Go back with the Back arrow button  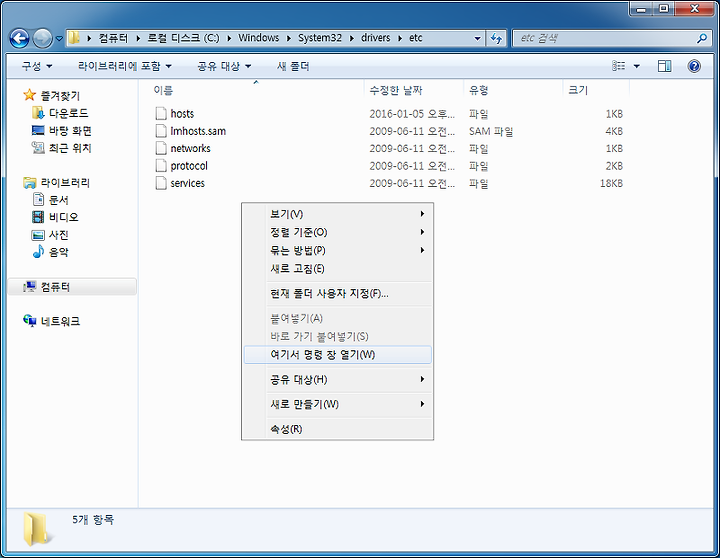click(19, 39)
